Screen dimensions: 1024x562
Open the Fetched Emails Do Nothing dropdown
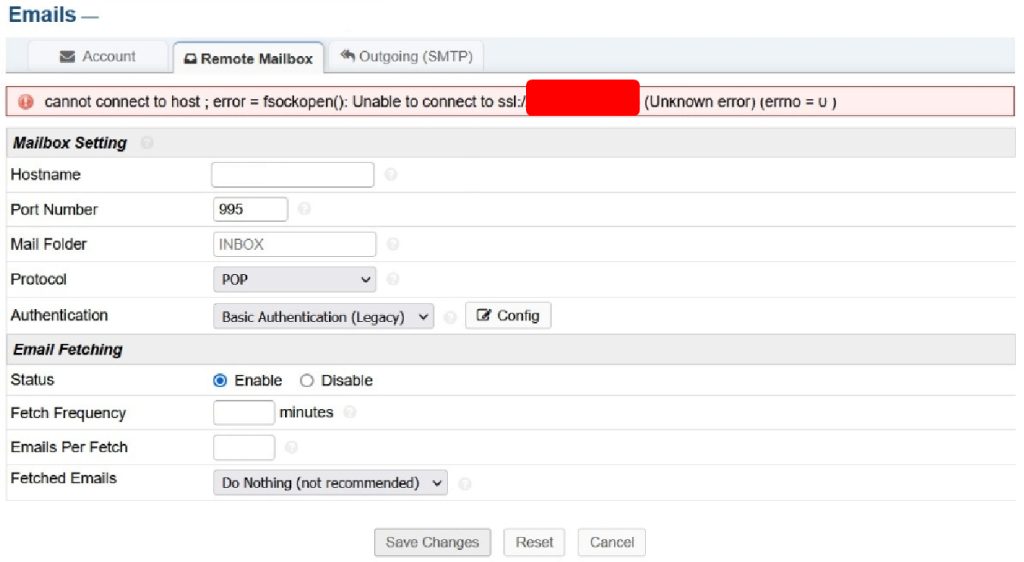point(330,483)
